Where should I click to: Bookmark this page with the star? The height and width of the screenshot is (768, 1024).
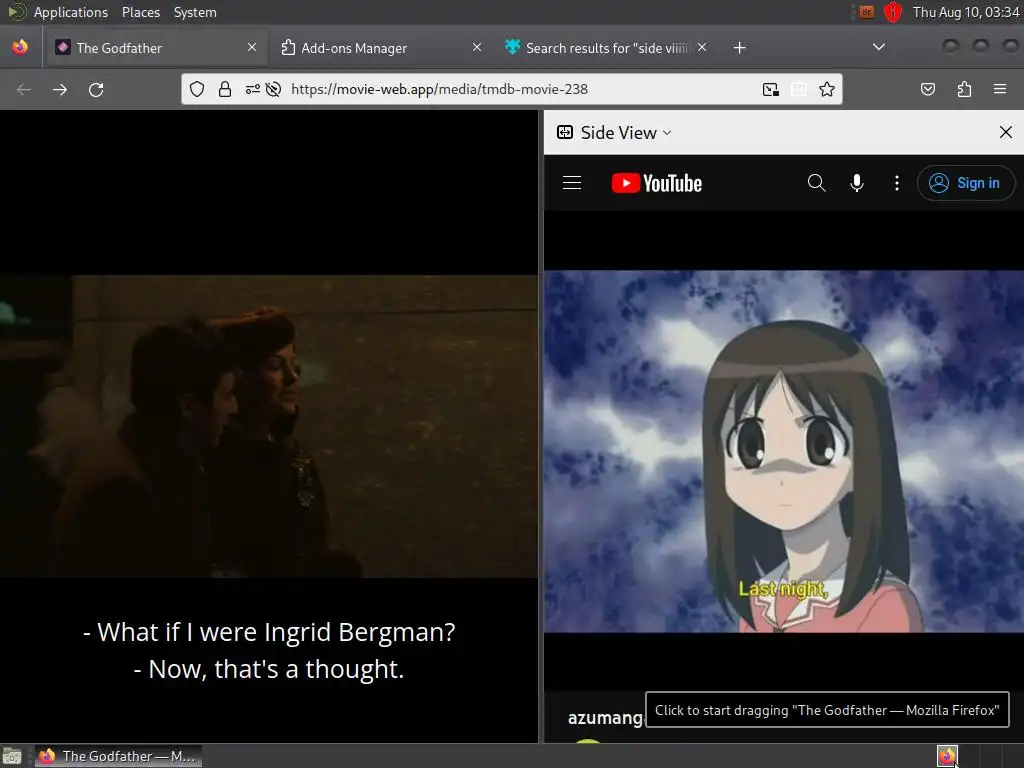click(x=827, y=89)
